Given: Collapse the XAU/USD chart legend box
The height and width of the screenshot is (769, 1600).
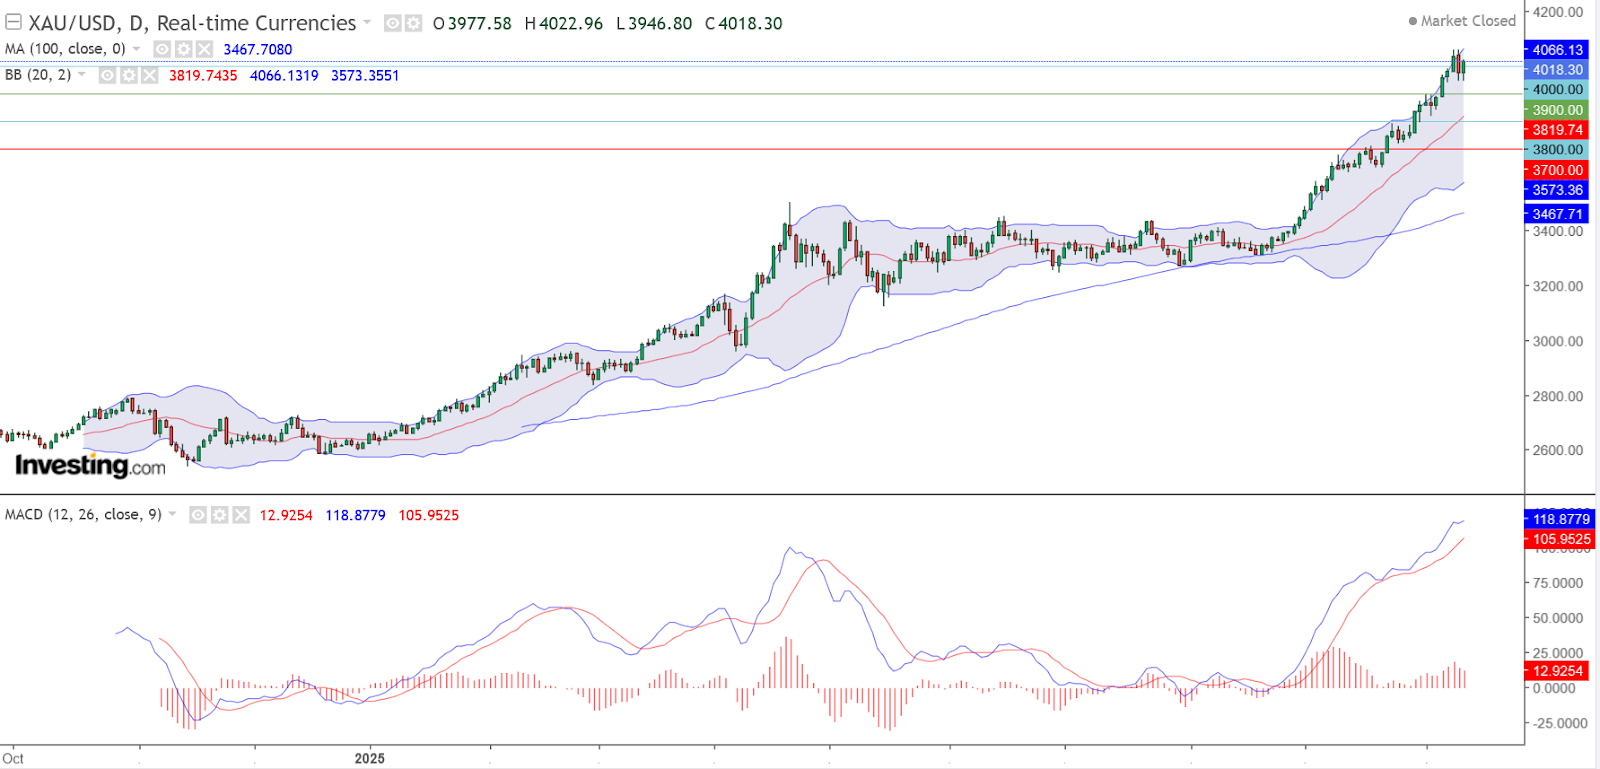Looking at the screenshot, I should [13, 22].
